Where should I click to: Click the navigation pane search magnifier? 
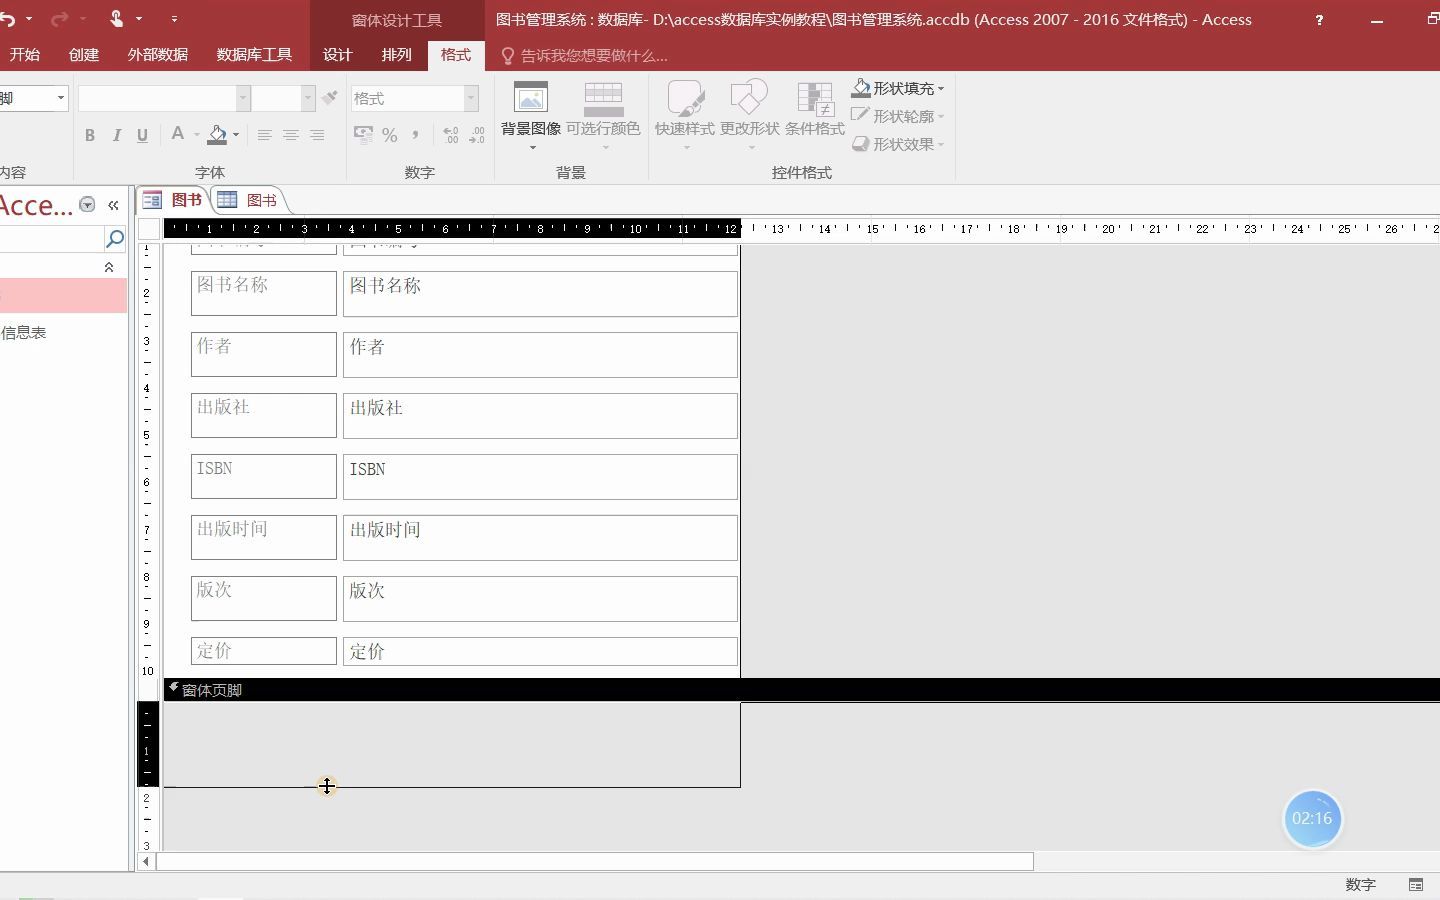click(115, 238)
